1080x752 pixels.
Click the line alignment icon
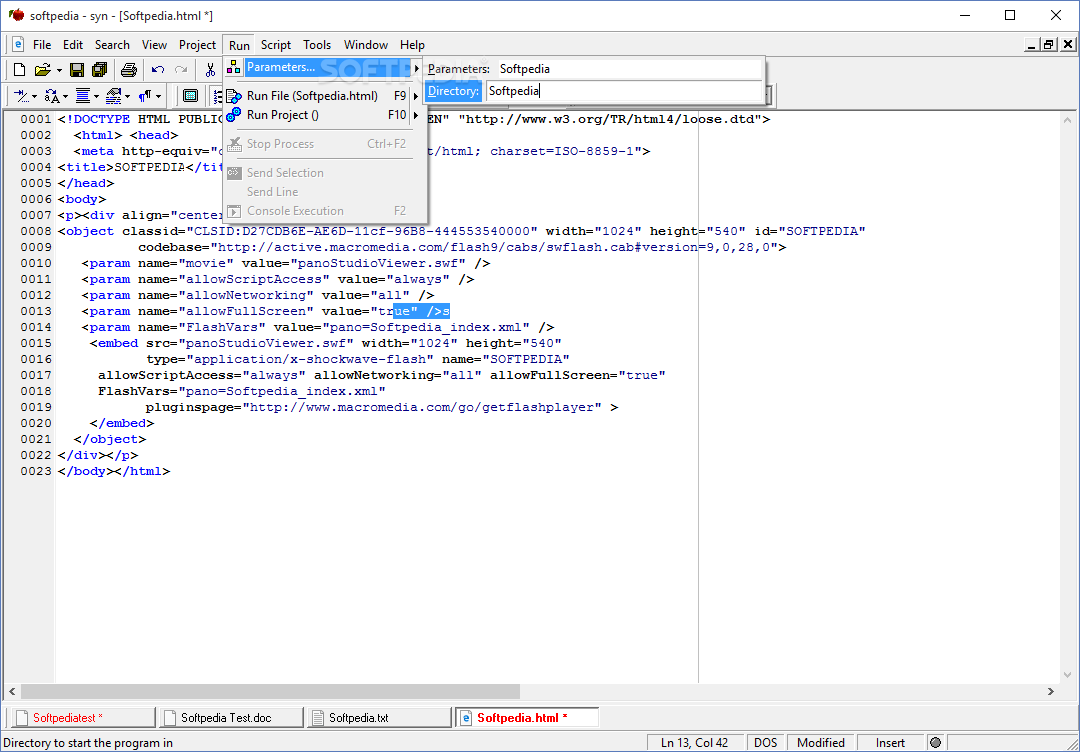click(83, 96)
